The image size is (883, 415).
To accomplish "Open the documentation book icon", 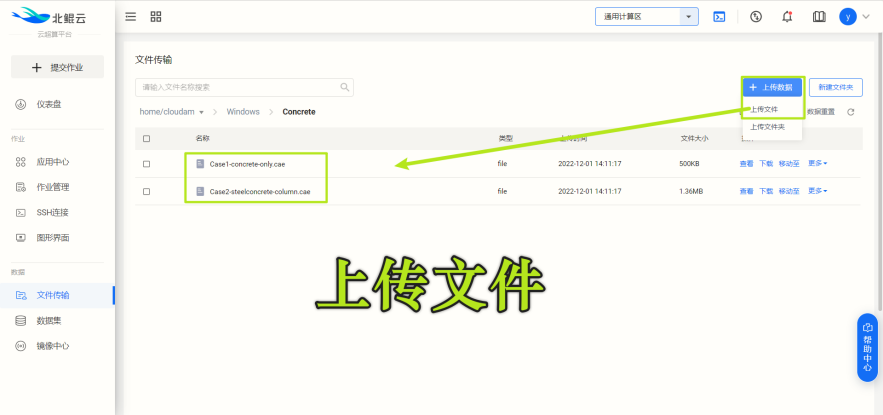I will coord(819,16).
